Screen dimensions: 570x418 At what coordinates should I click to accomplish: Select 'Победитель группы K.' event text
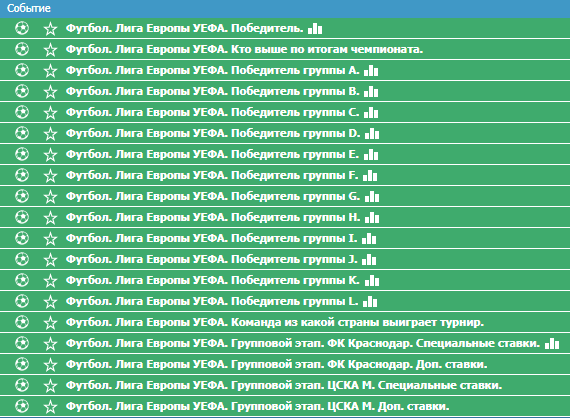point(213,280)
